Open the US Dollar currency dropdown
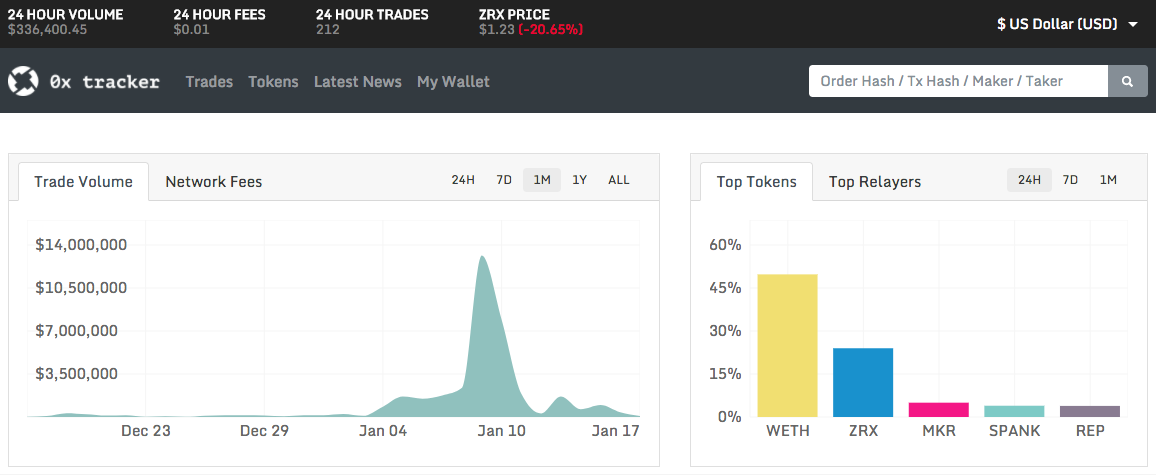This screenshot has height=475, width=1156. point(1068,24)
